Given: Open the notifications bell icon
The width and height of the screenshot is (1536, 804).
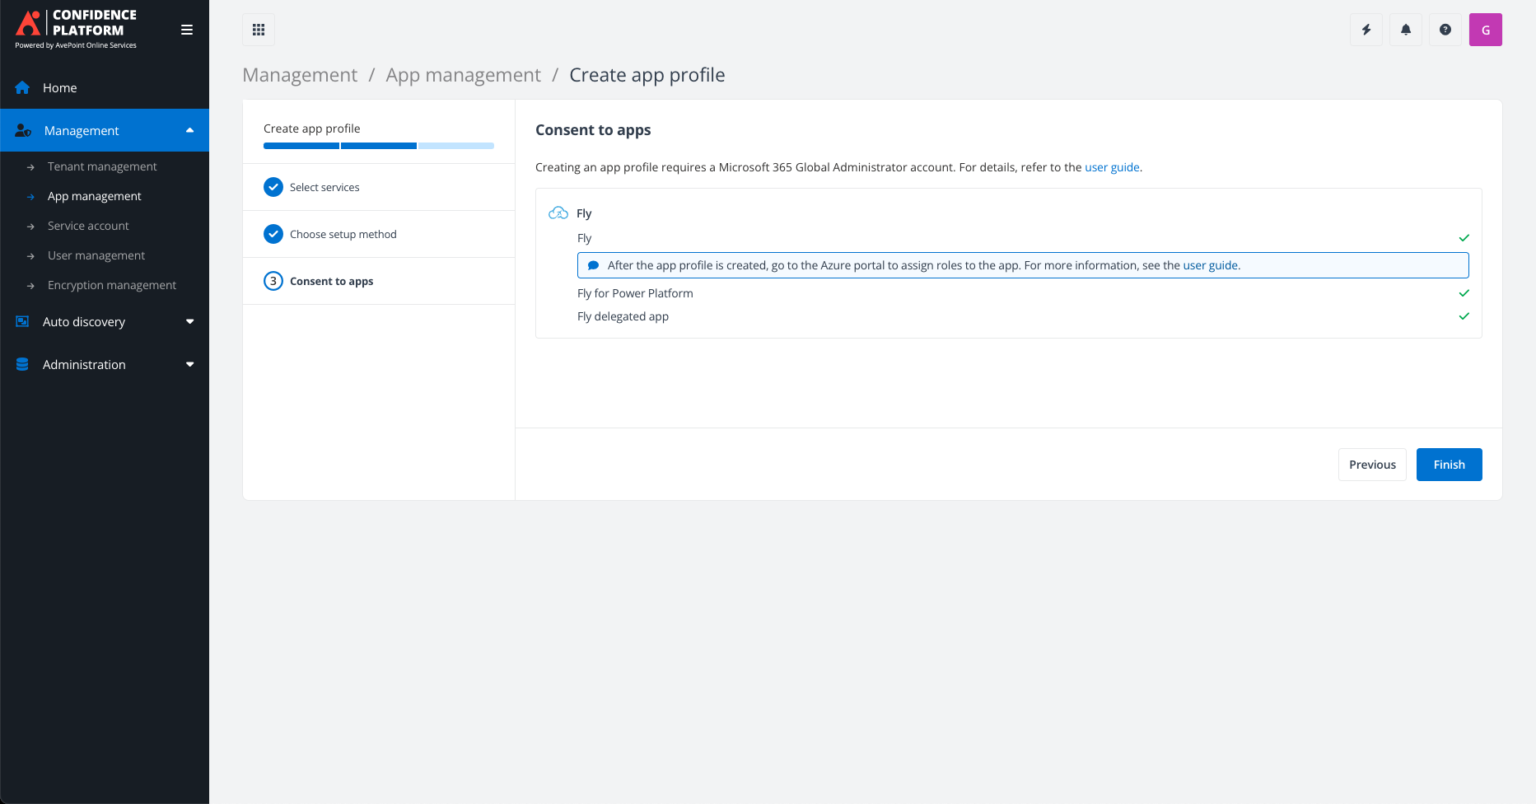Looking at the screenshot, I should [x=1405, y=29].
